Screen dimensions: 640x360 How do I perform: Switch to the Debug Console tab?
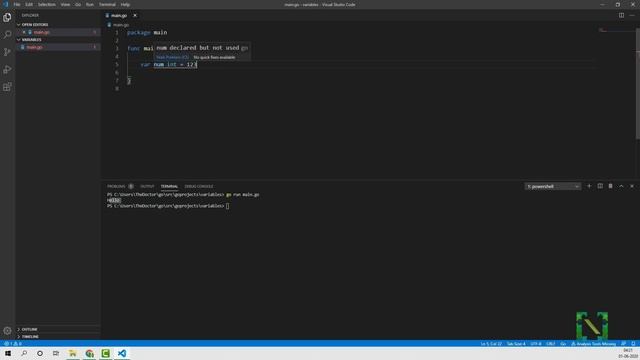(199, 186)
